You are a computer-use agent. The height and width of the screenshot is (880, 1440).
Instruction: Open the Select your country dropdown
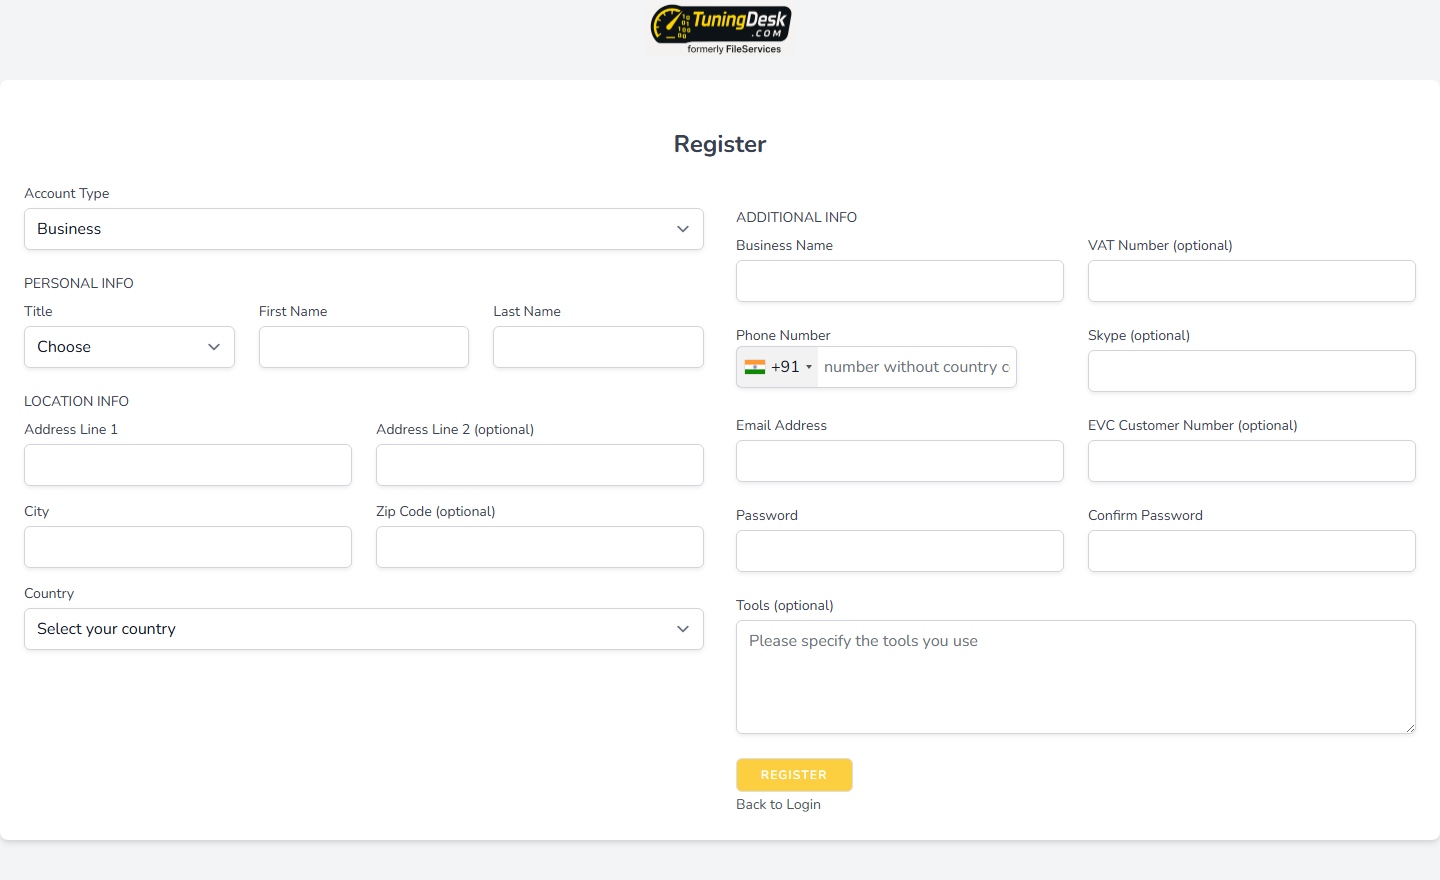click(x=363, y=629)
